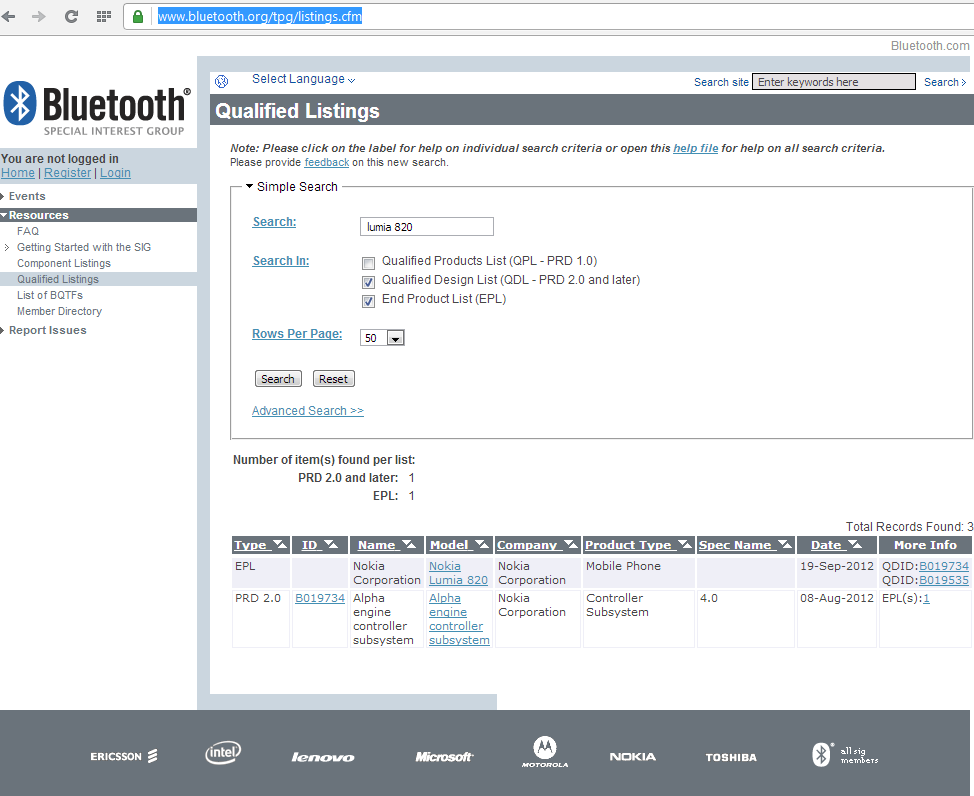
Task: Click the Search button in form
Action: (278, 378)
